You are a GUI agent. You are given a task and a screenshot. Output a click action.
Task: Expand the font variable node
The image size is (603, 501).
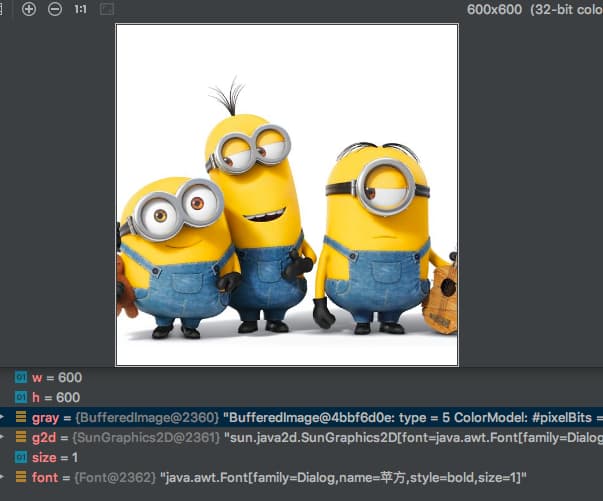click(x=3, y=476)
